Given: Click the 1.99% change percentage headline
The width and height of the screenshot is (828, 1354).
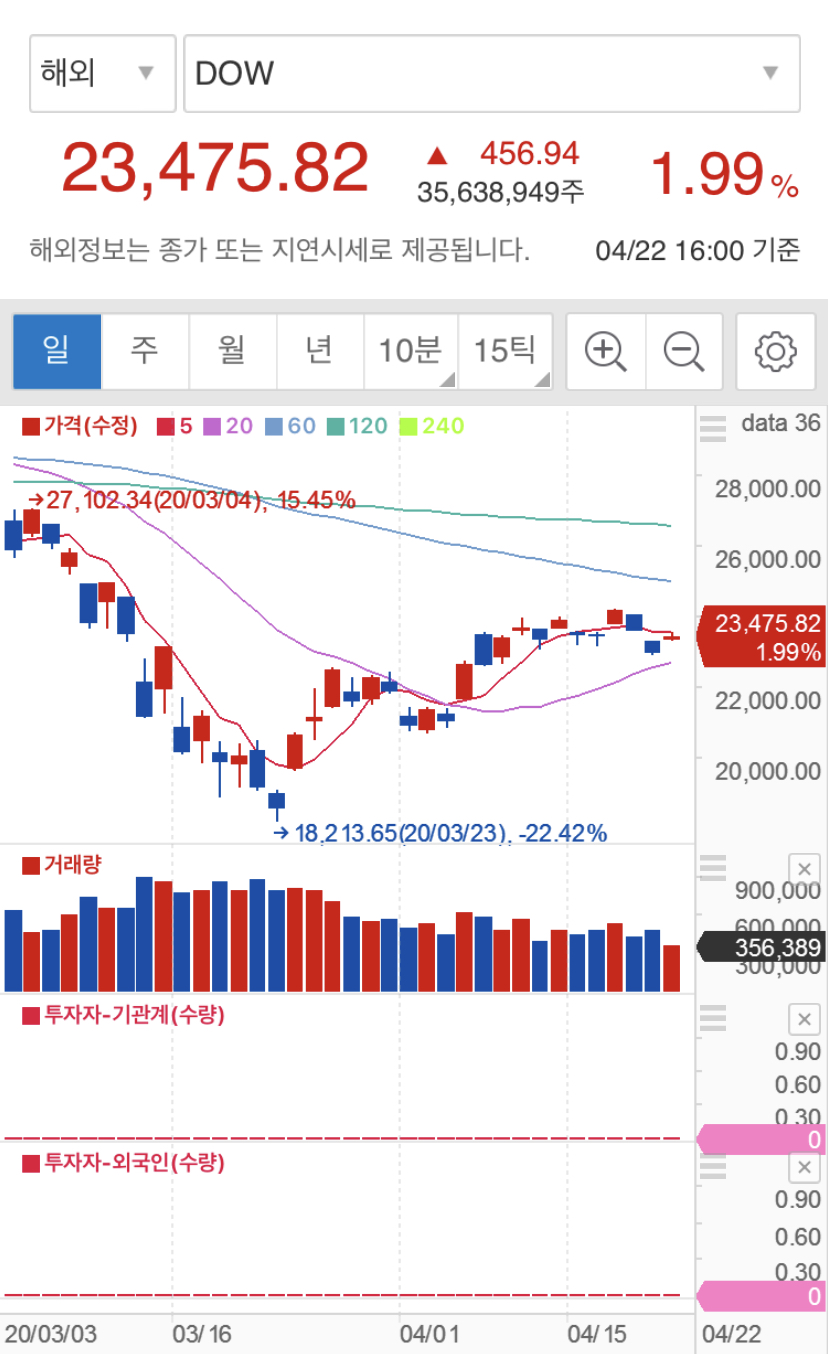Looking at the screenshot, I should 725,173.
